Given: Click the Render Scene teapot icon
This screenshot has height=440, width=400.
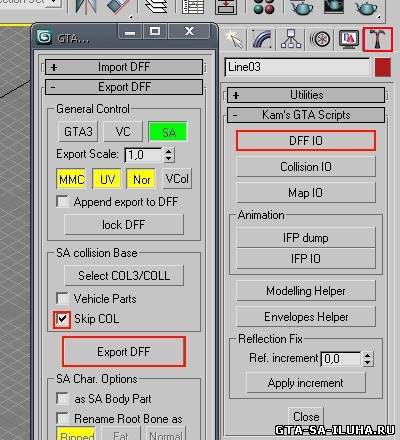Looking at the screenshot, I should [x=302, y=7].
